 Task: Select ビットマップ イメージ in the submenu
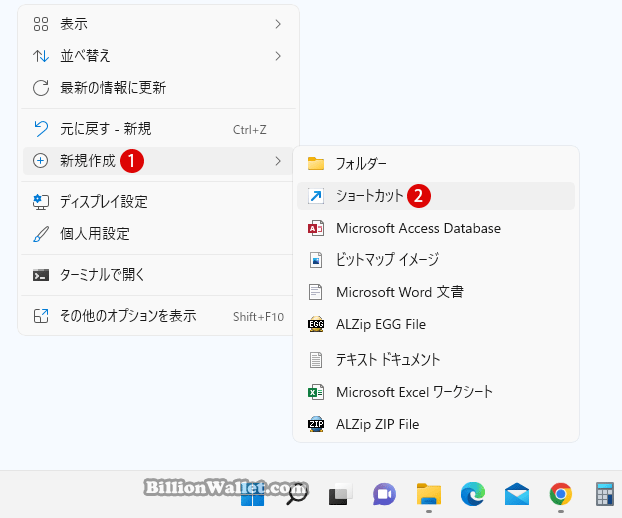(x=436, y=260)
